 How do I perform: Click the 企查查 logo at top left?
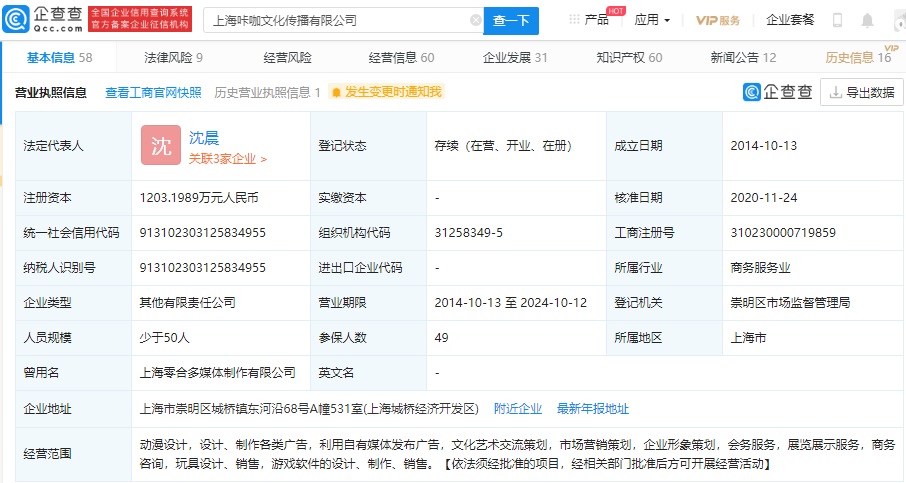(x=43, y=20)
